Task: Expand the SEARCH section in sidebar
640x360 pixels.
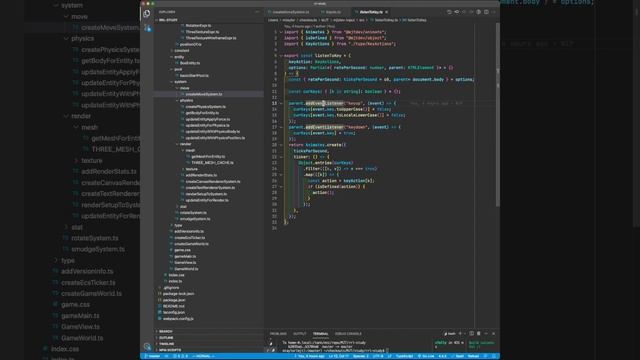Action: [209, 331]
